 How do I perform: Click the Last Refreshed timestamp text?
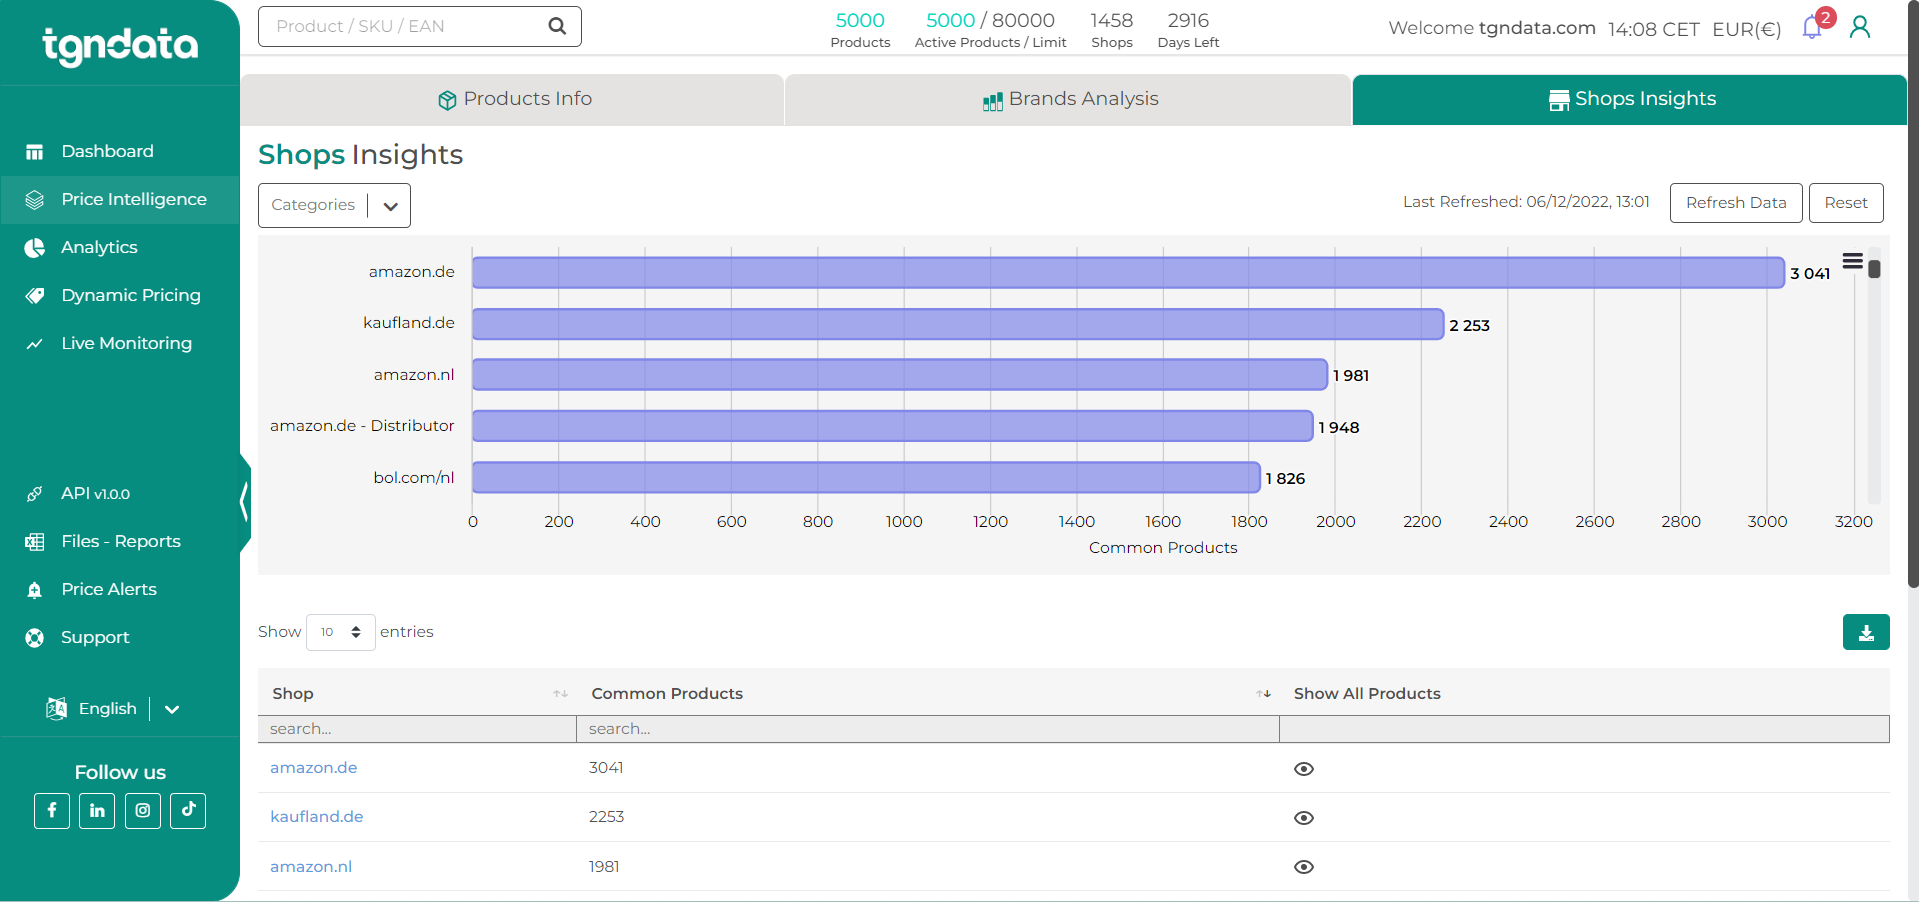coord(1526,202)
